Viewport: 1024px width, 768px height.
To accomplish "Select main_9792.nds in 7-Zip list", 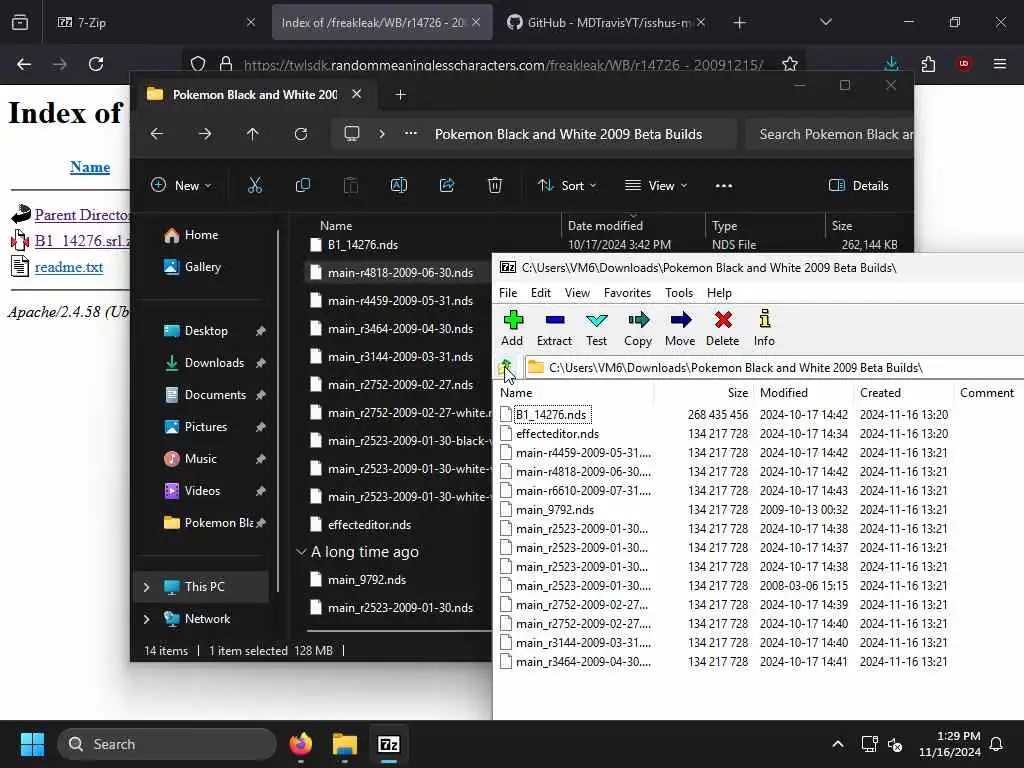I will (555, 509).
